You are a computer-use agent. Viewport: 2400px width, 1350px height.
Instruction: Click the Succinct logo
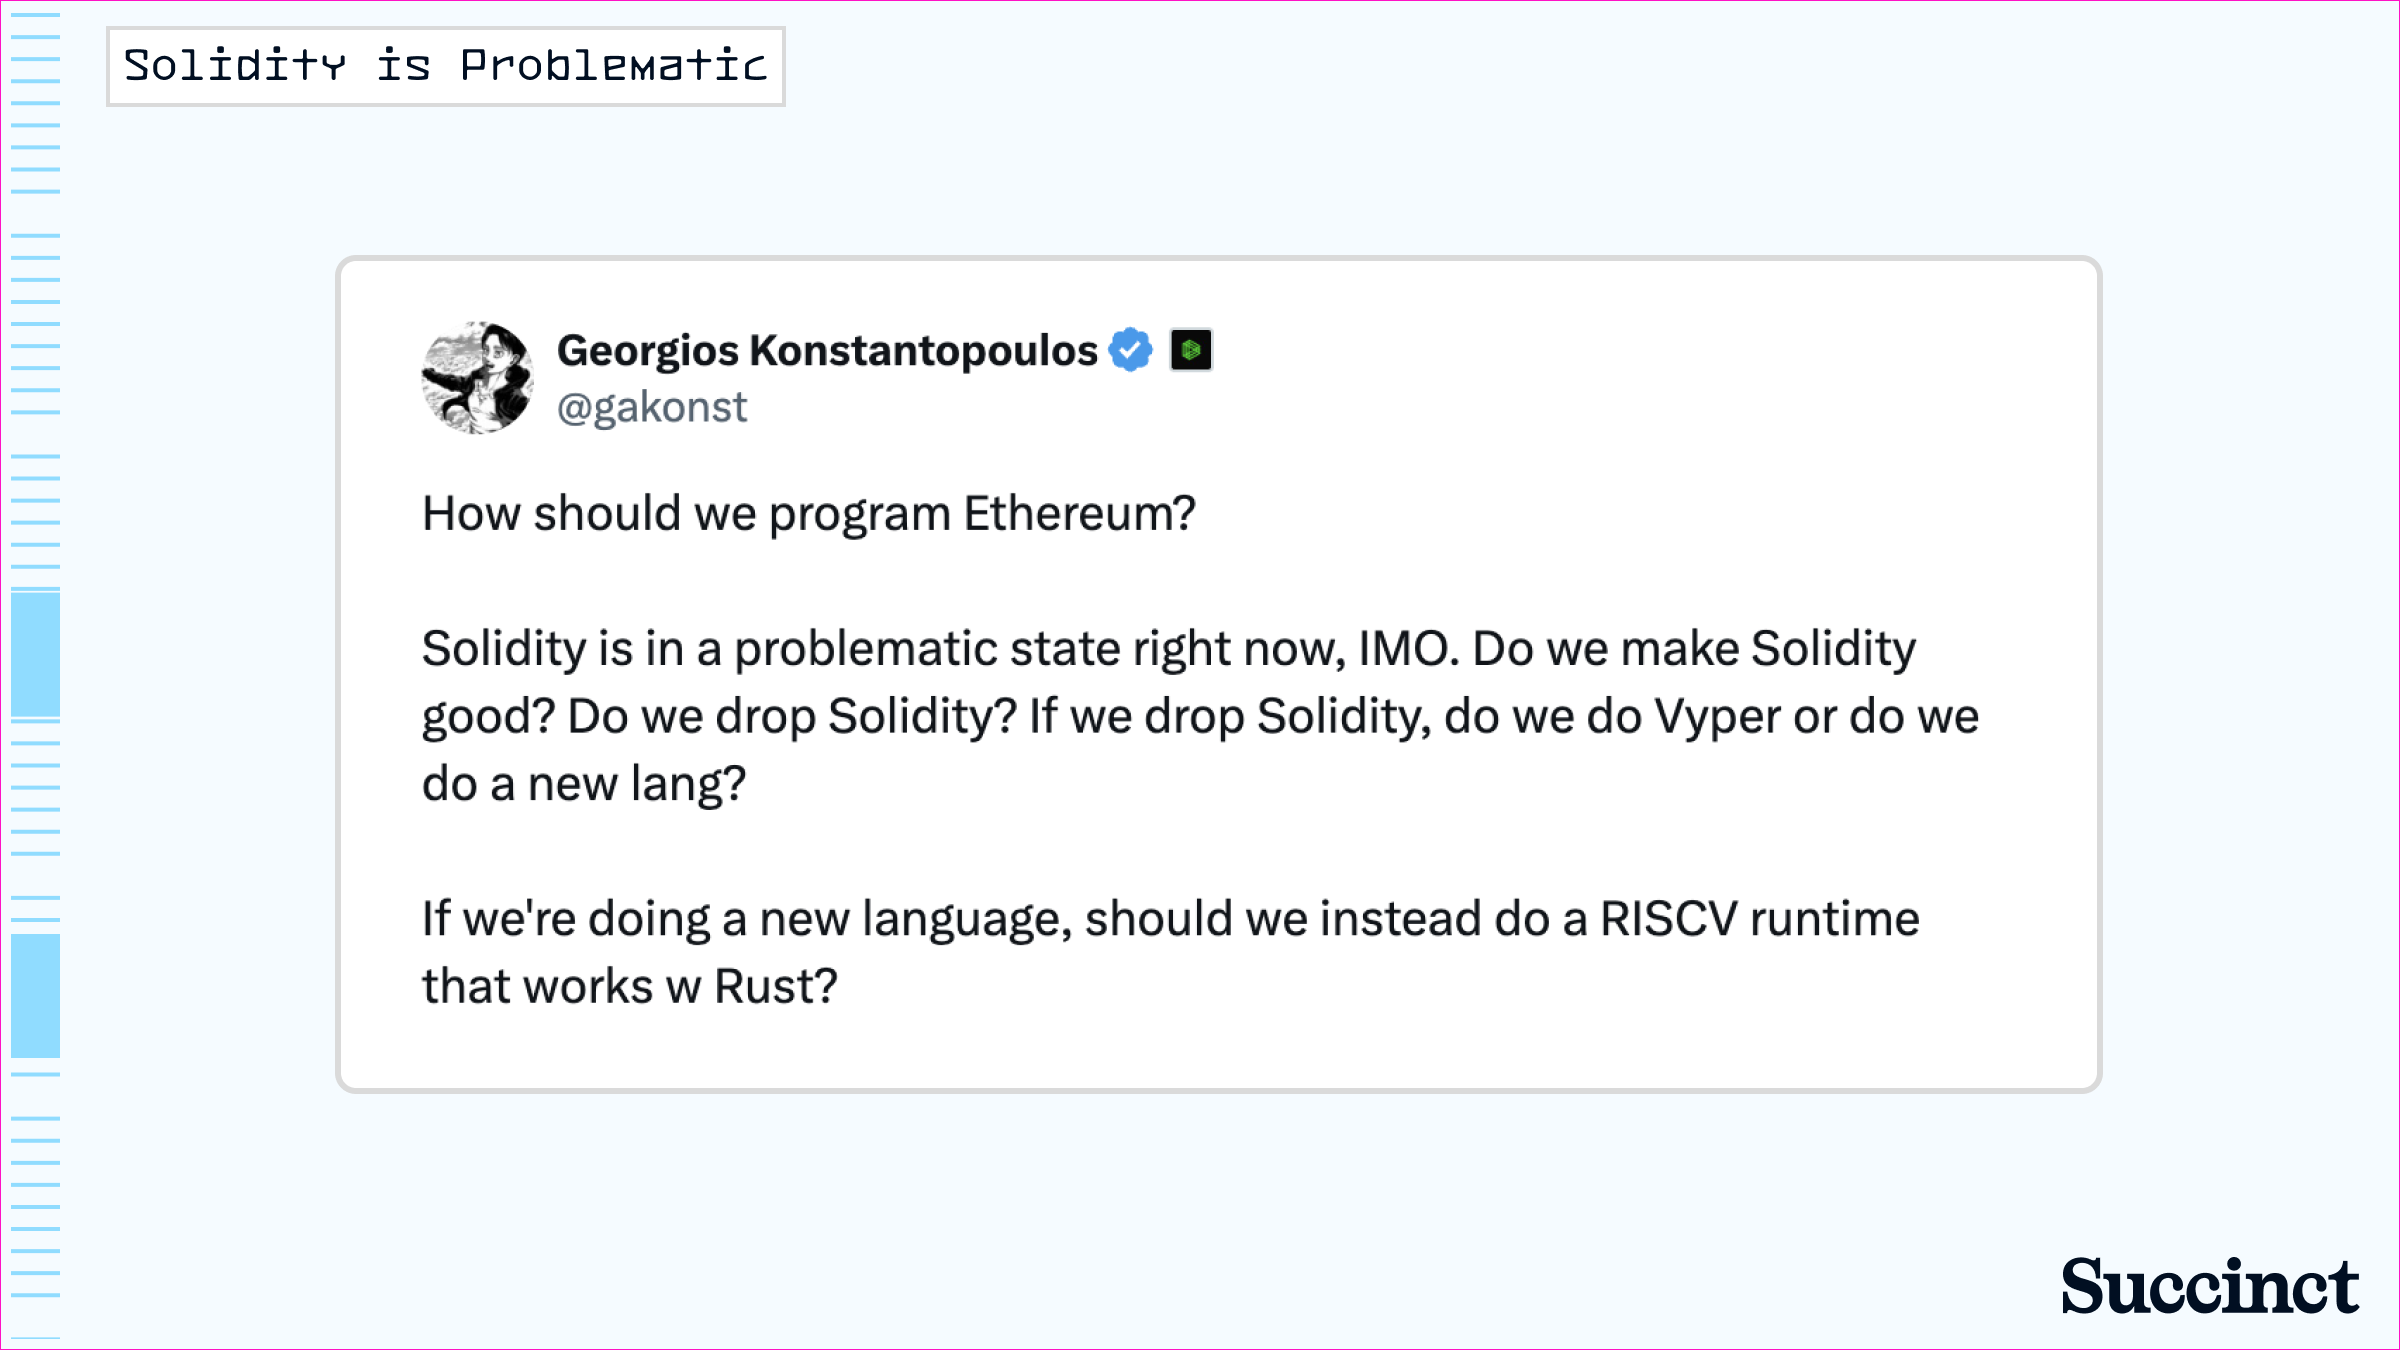pyautogui.click(x=2210, y=1286)
